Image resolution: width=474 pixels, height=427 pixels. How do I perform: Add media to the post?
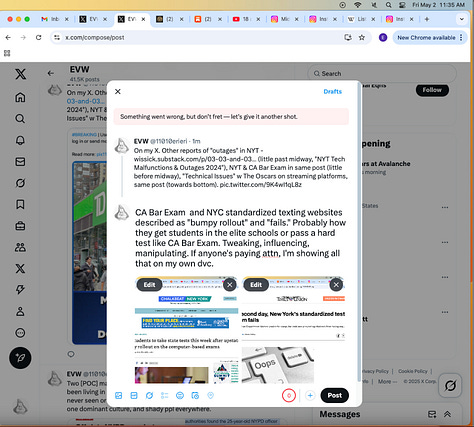(x=118, y=396)
